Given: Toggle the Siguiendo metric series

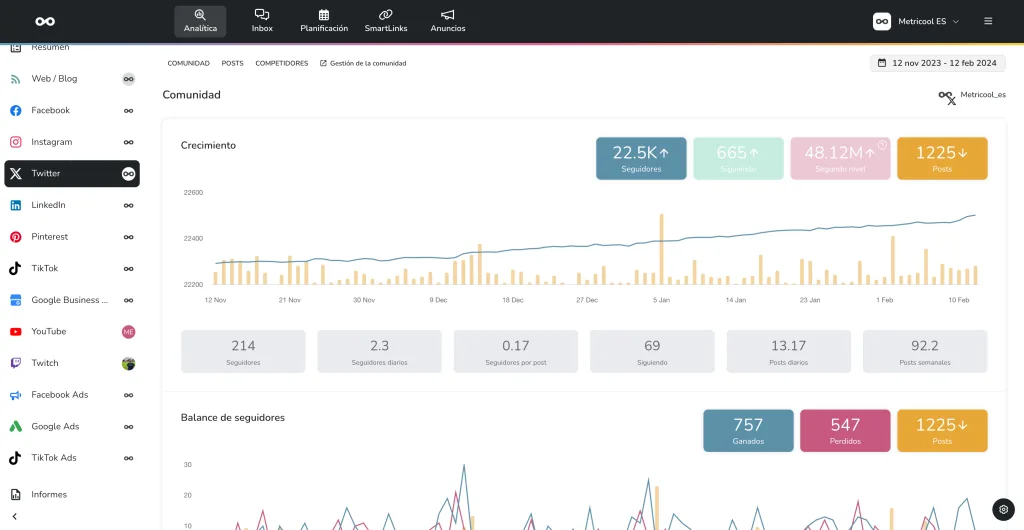Looking at the screenshot, I should [x=738, y=158].
